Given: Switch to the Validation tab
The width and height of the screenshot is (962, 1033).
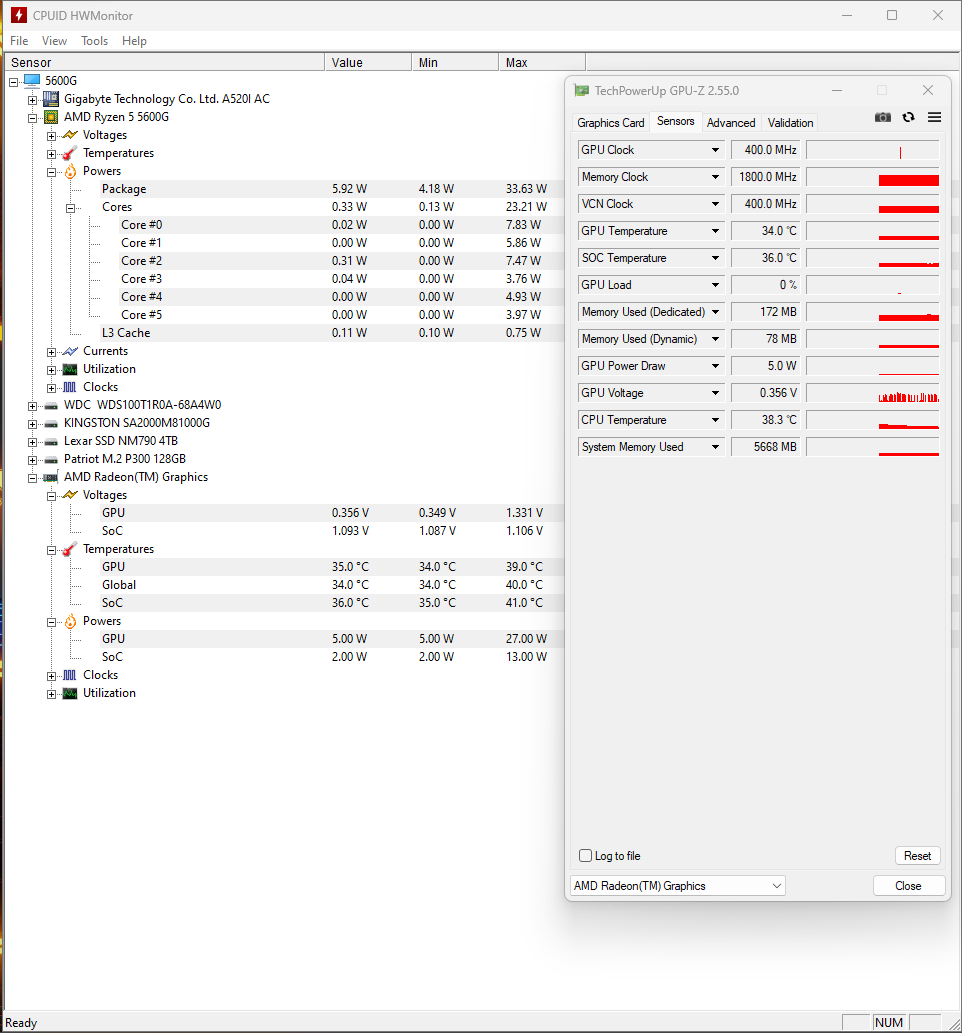Looking at the screenshot, I should click(790, 123).
